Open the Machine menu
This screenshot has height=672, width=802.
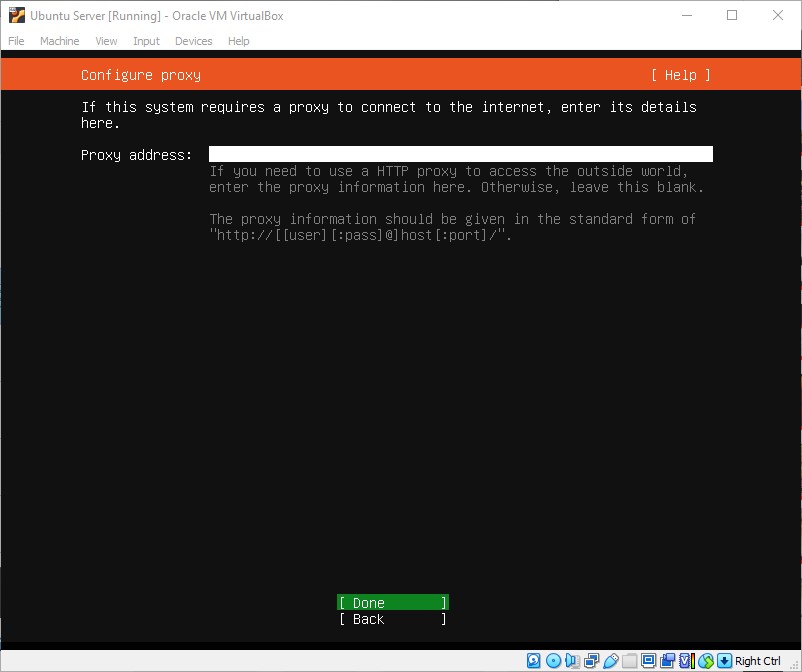point(59,41)
